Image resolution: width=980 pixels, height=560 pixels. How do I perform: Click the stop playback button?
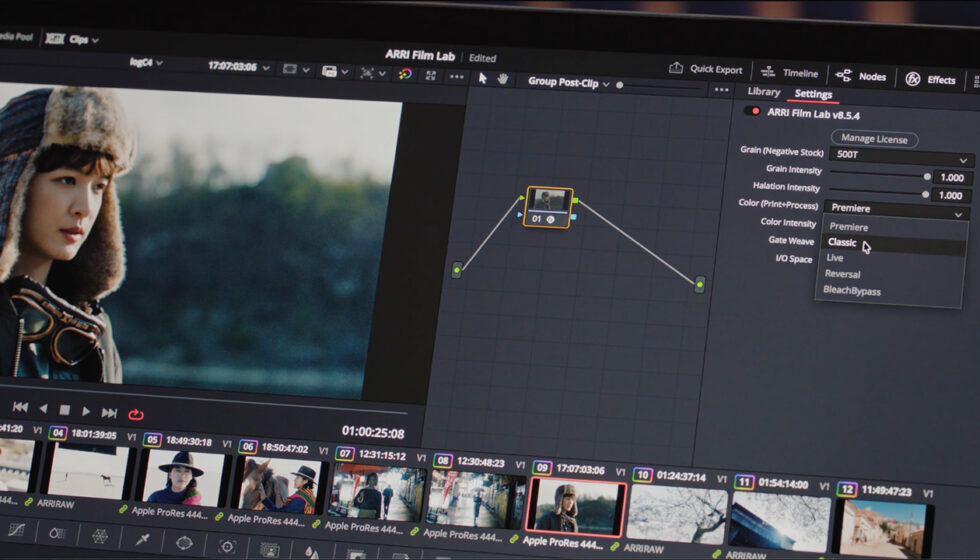[x=64, y=410]
